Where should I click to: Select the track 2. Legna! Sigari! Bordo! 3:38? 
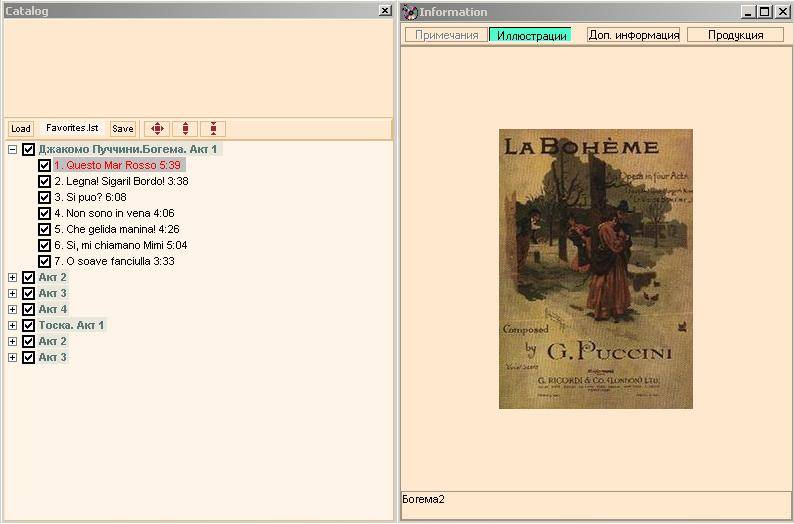click(x=122, y=181)
